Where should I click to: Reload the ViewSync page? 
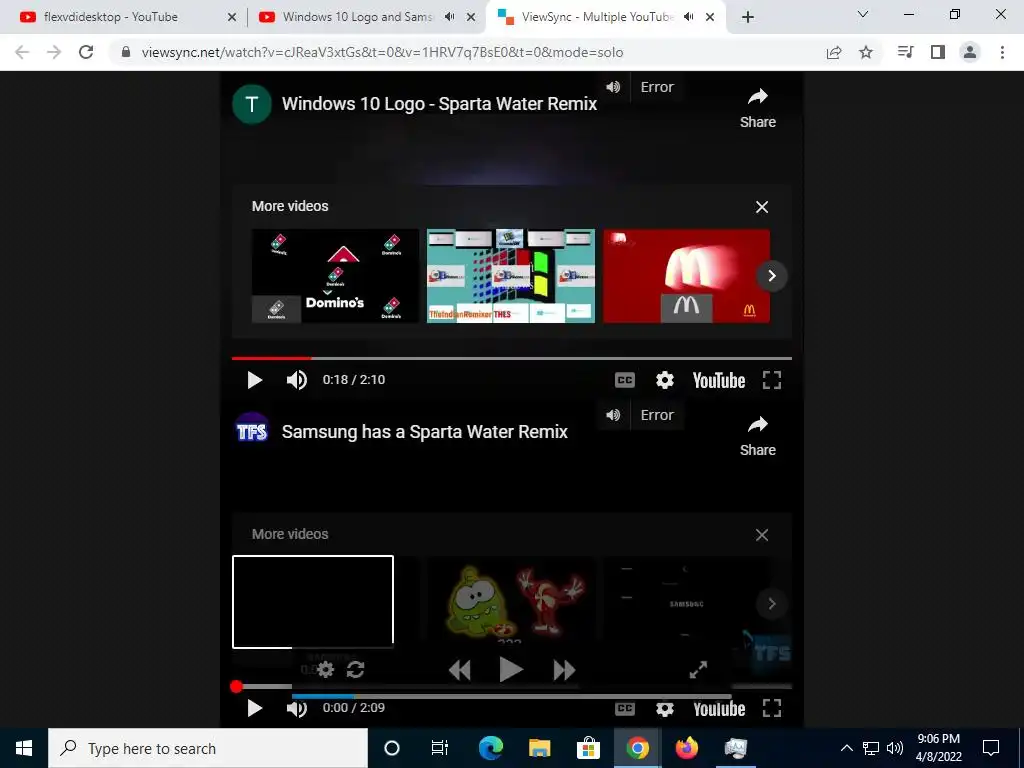tap(86, 52)
